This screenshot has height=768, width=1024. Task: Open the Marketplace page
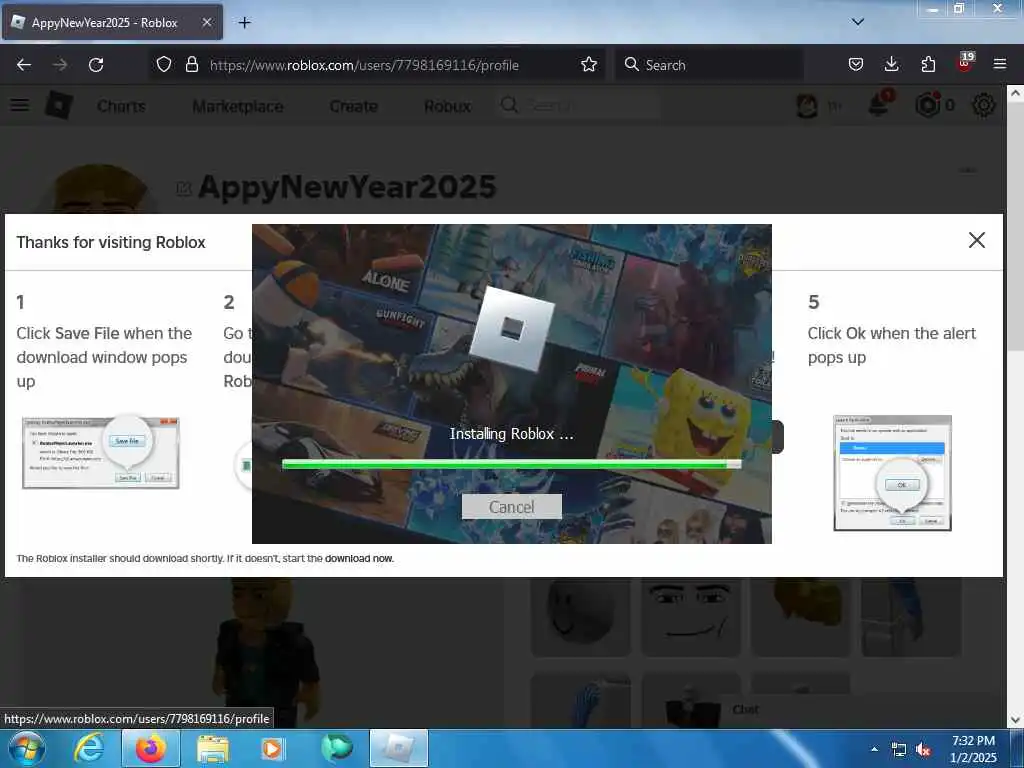(x=238, y=106)
